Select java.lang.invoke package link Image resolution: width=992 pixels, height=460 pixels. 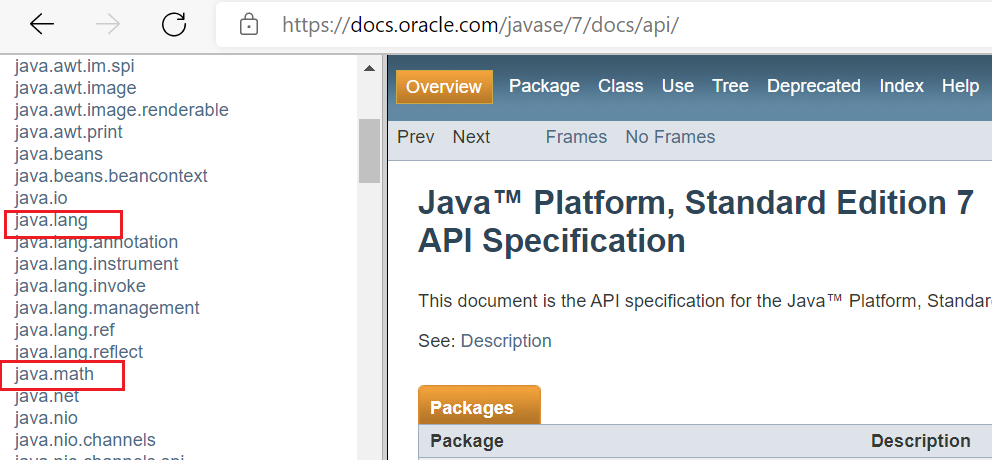(80, 286)
